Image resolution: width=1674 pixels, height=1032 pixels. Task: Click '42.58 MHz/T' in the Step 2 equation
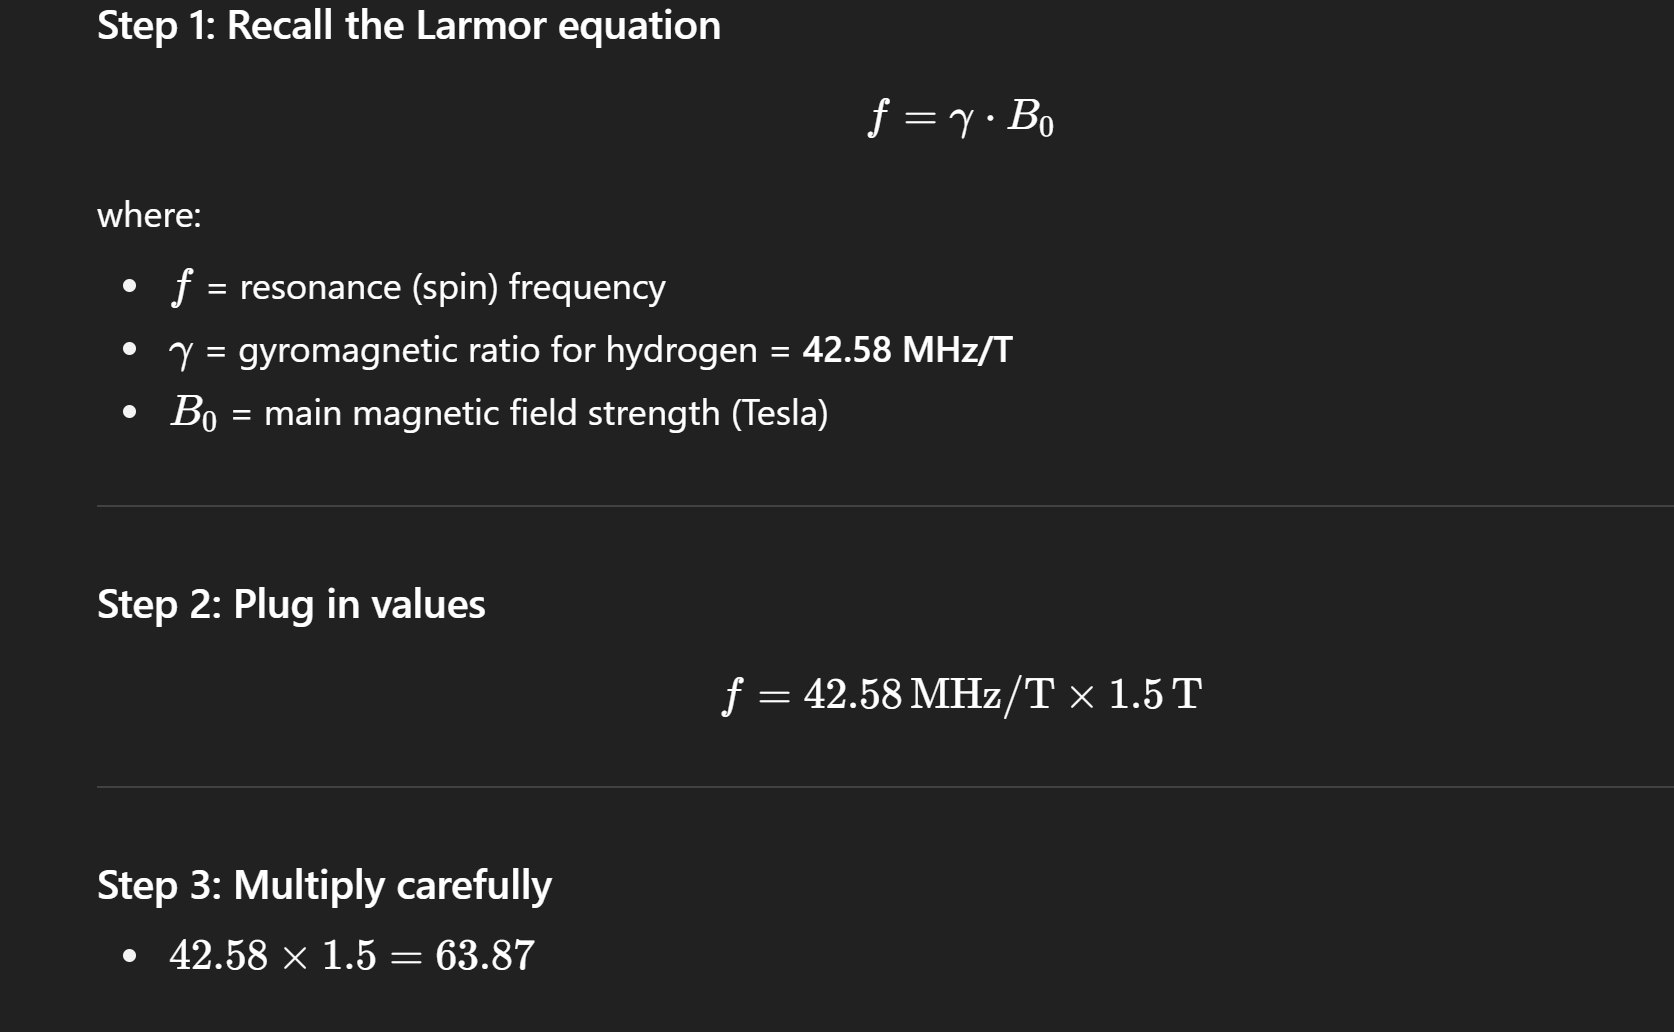929,694
